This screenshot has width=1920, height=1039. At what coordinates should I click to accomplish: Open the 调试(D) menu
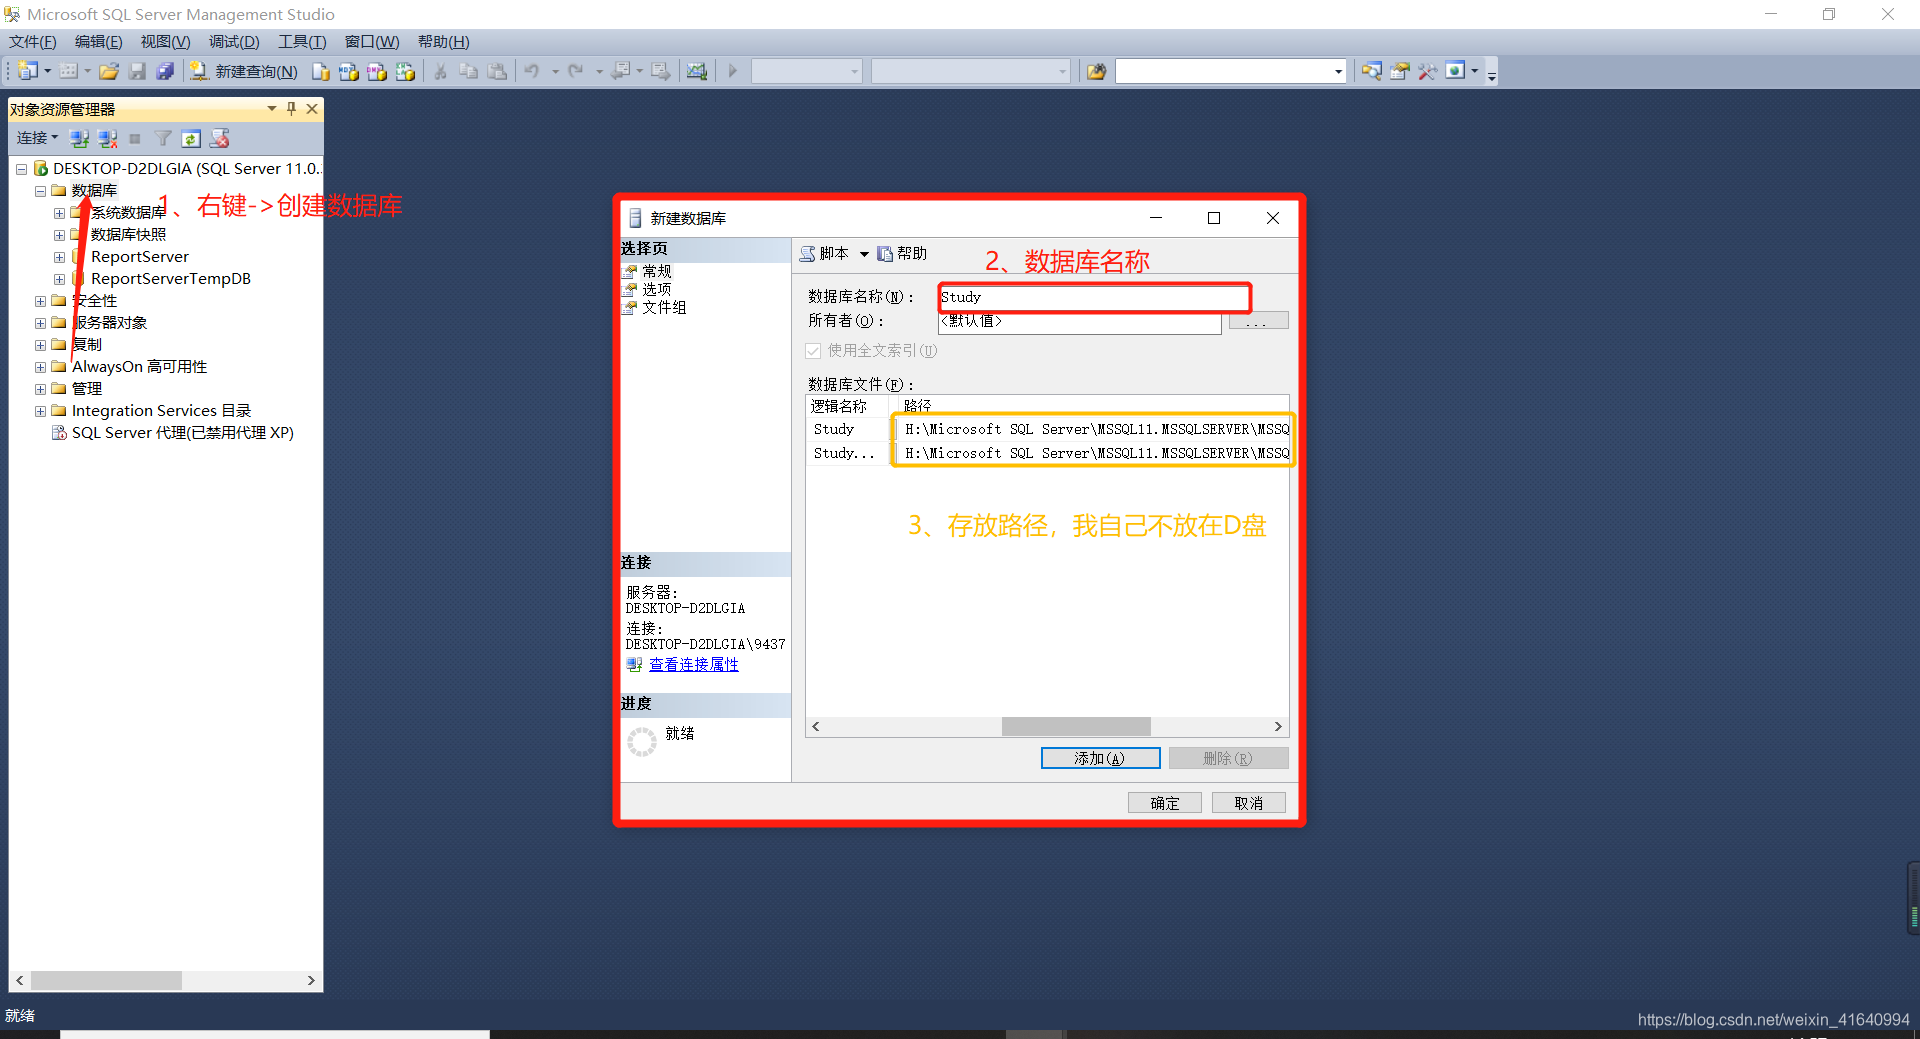tap(234, 42)
